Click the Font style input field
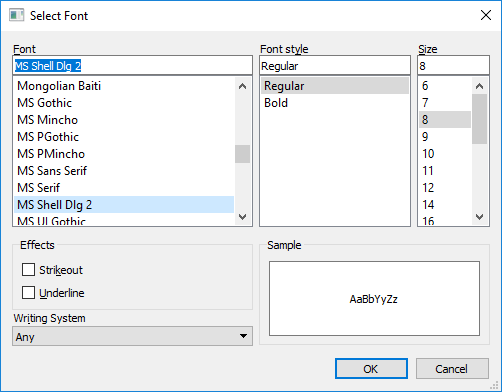 (335, 66)
